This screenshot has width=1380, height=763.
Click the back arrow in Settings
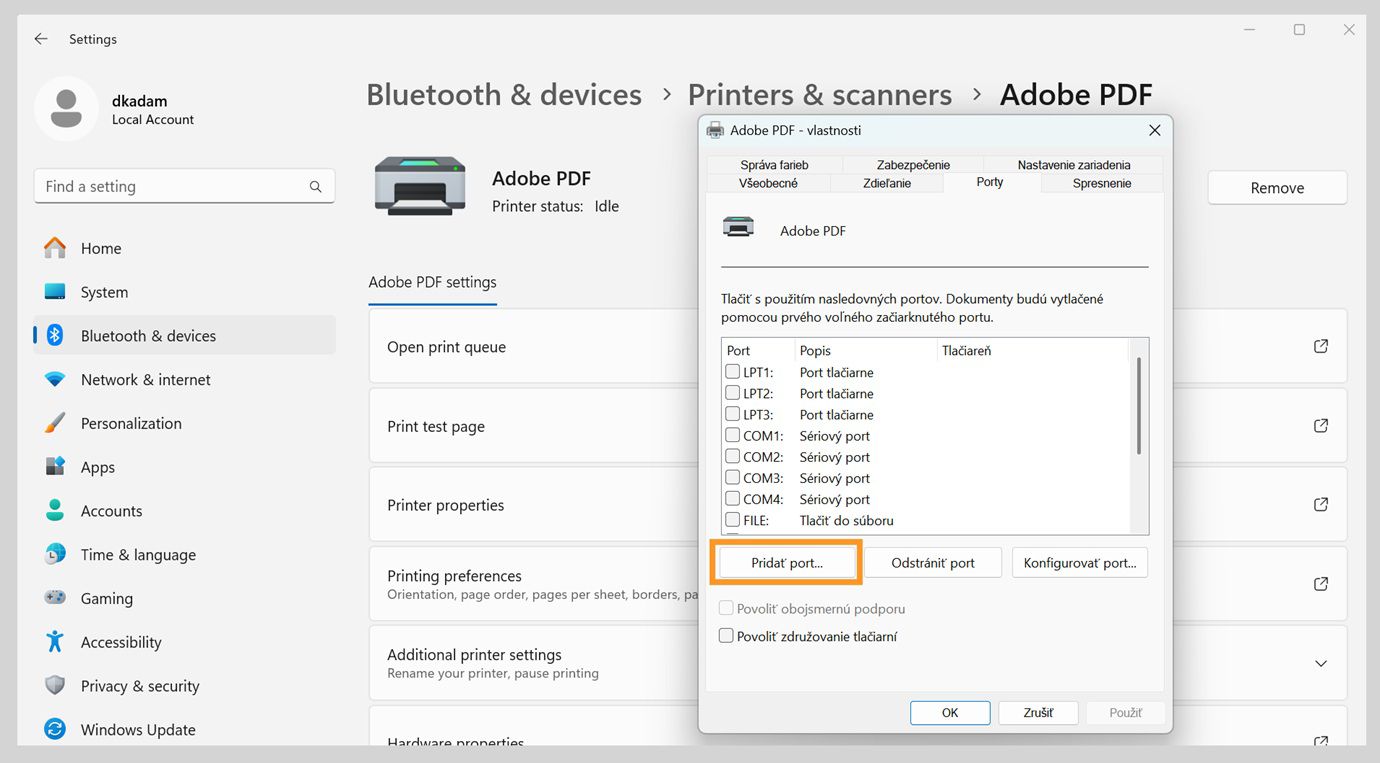point(41,39)
